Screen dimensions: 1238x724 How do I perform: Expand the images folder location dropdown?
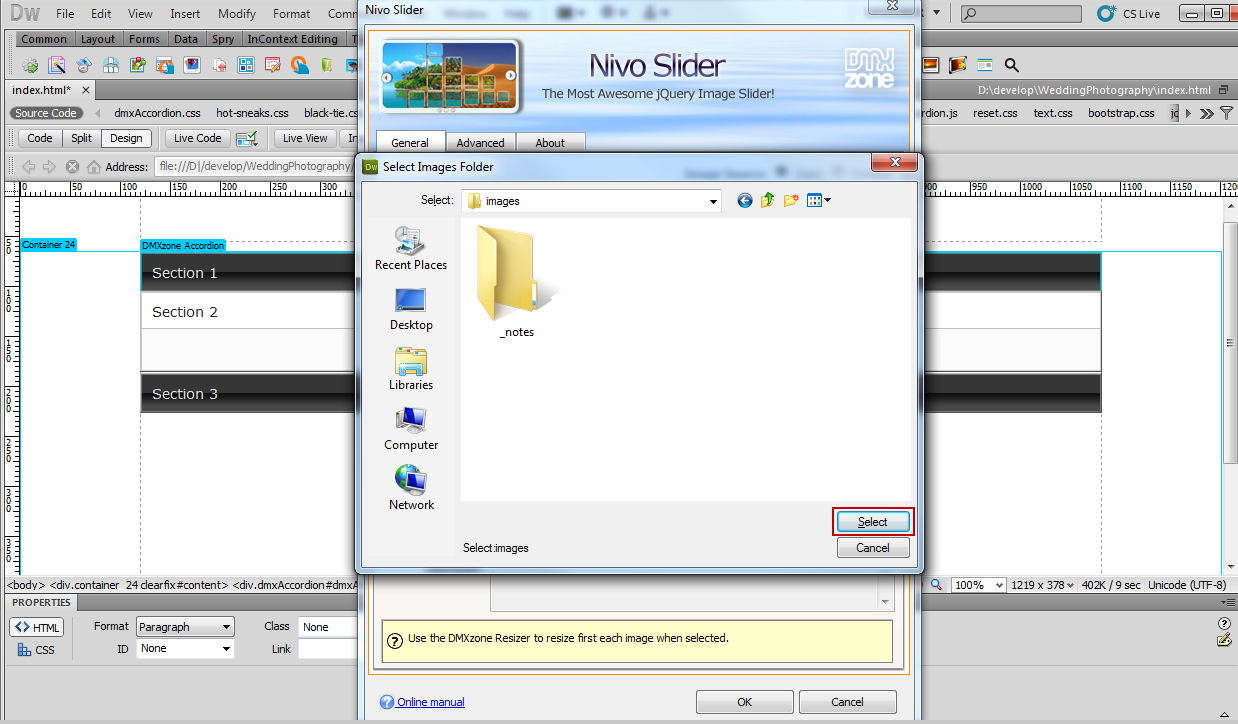tap(713, 201)
